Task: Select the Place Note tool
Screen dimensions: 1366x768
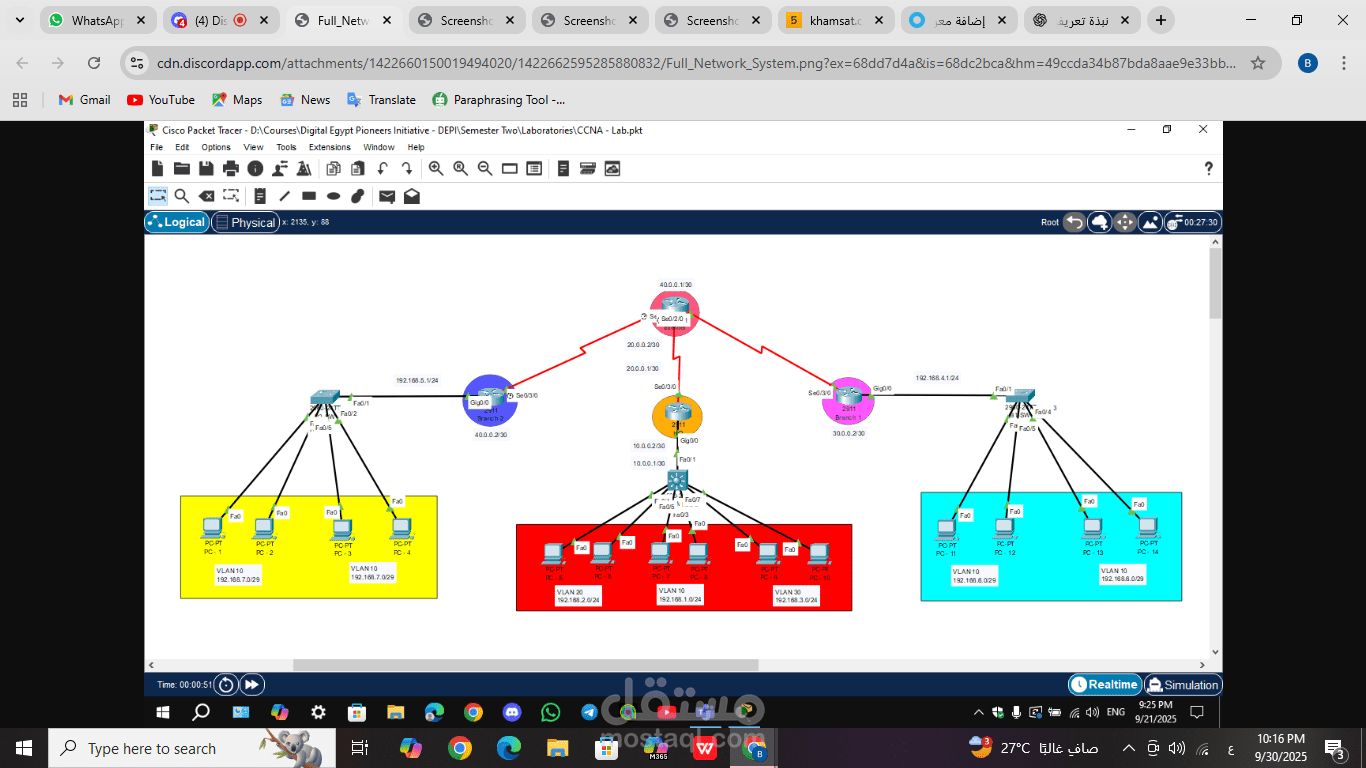Action: click(x=260, y=196)
